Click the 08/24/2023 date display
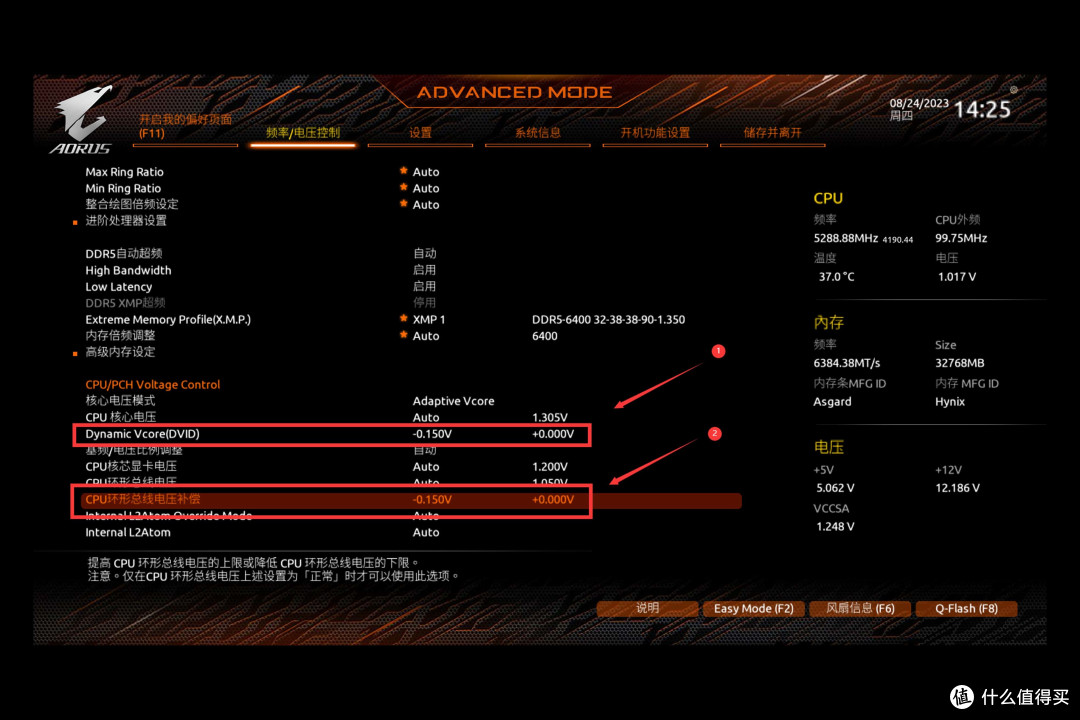Screen dimensions: 1080x720 (x=919, y=103)
